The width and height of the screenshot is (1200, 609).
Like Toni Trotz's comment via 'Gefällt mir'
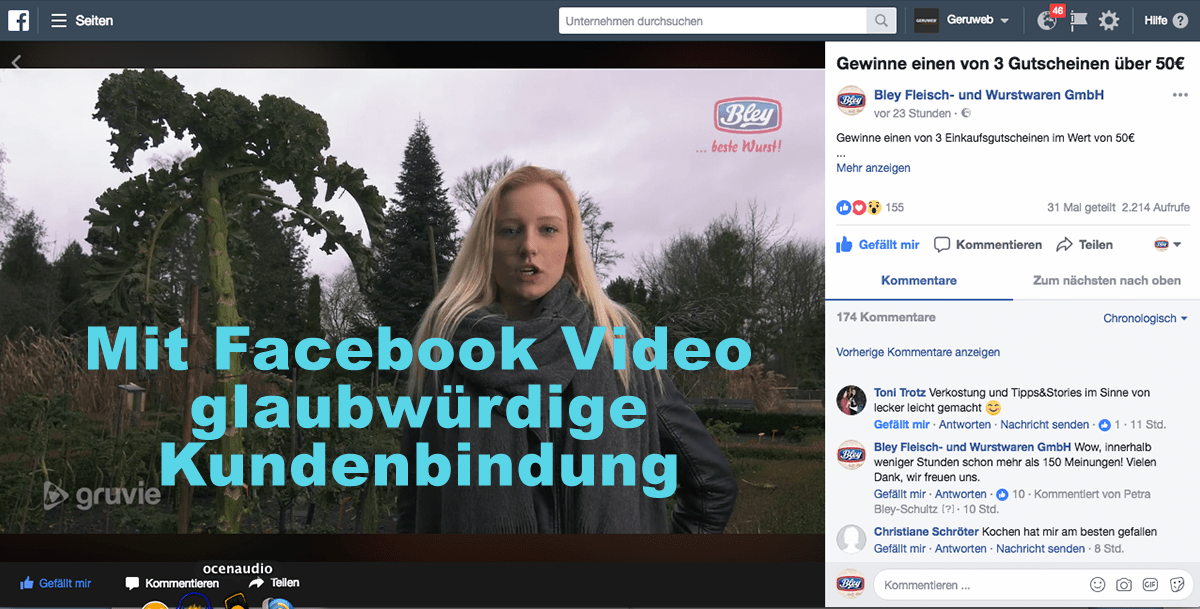tap(901, 424)
